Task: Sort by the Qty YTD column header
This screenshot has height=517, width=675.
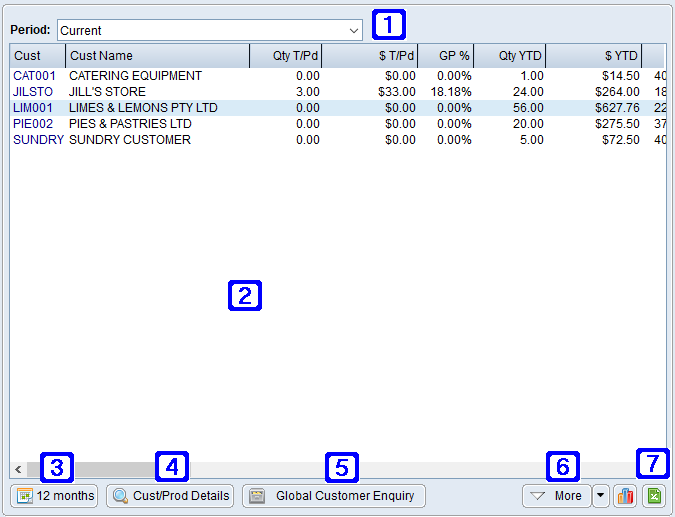Action: coord(510,56)
